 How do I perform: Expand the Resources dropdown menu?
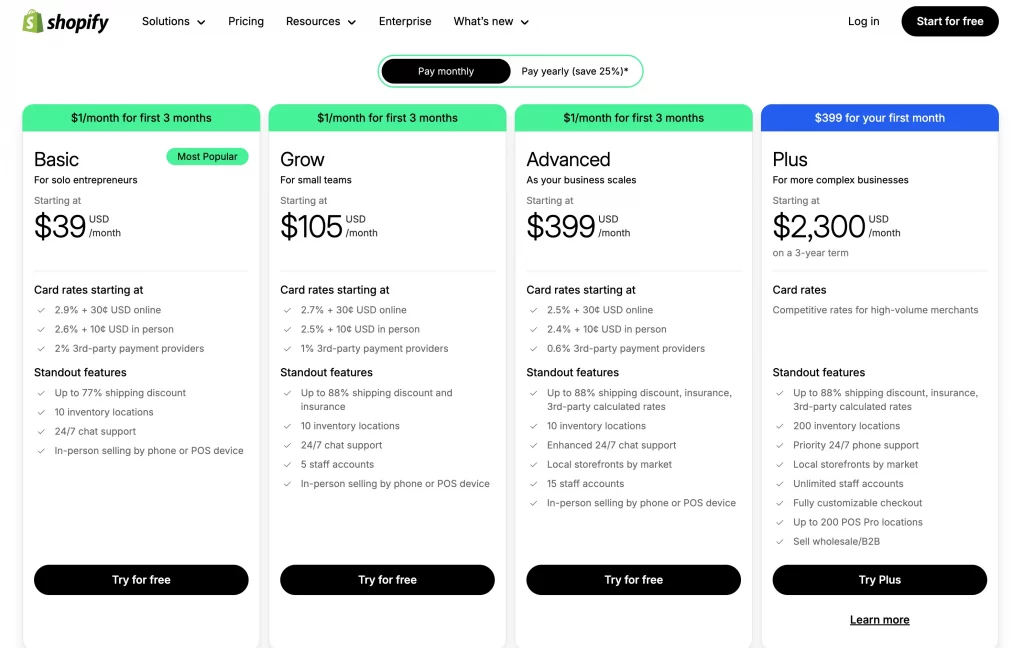(x=320, y=21)
